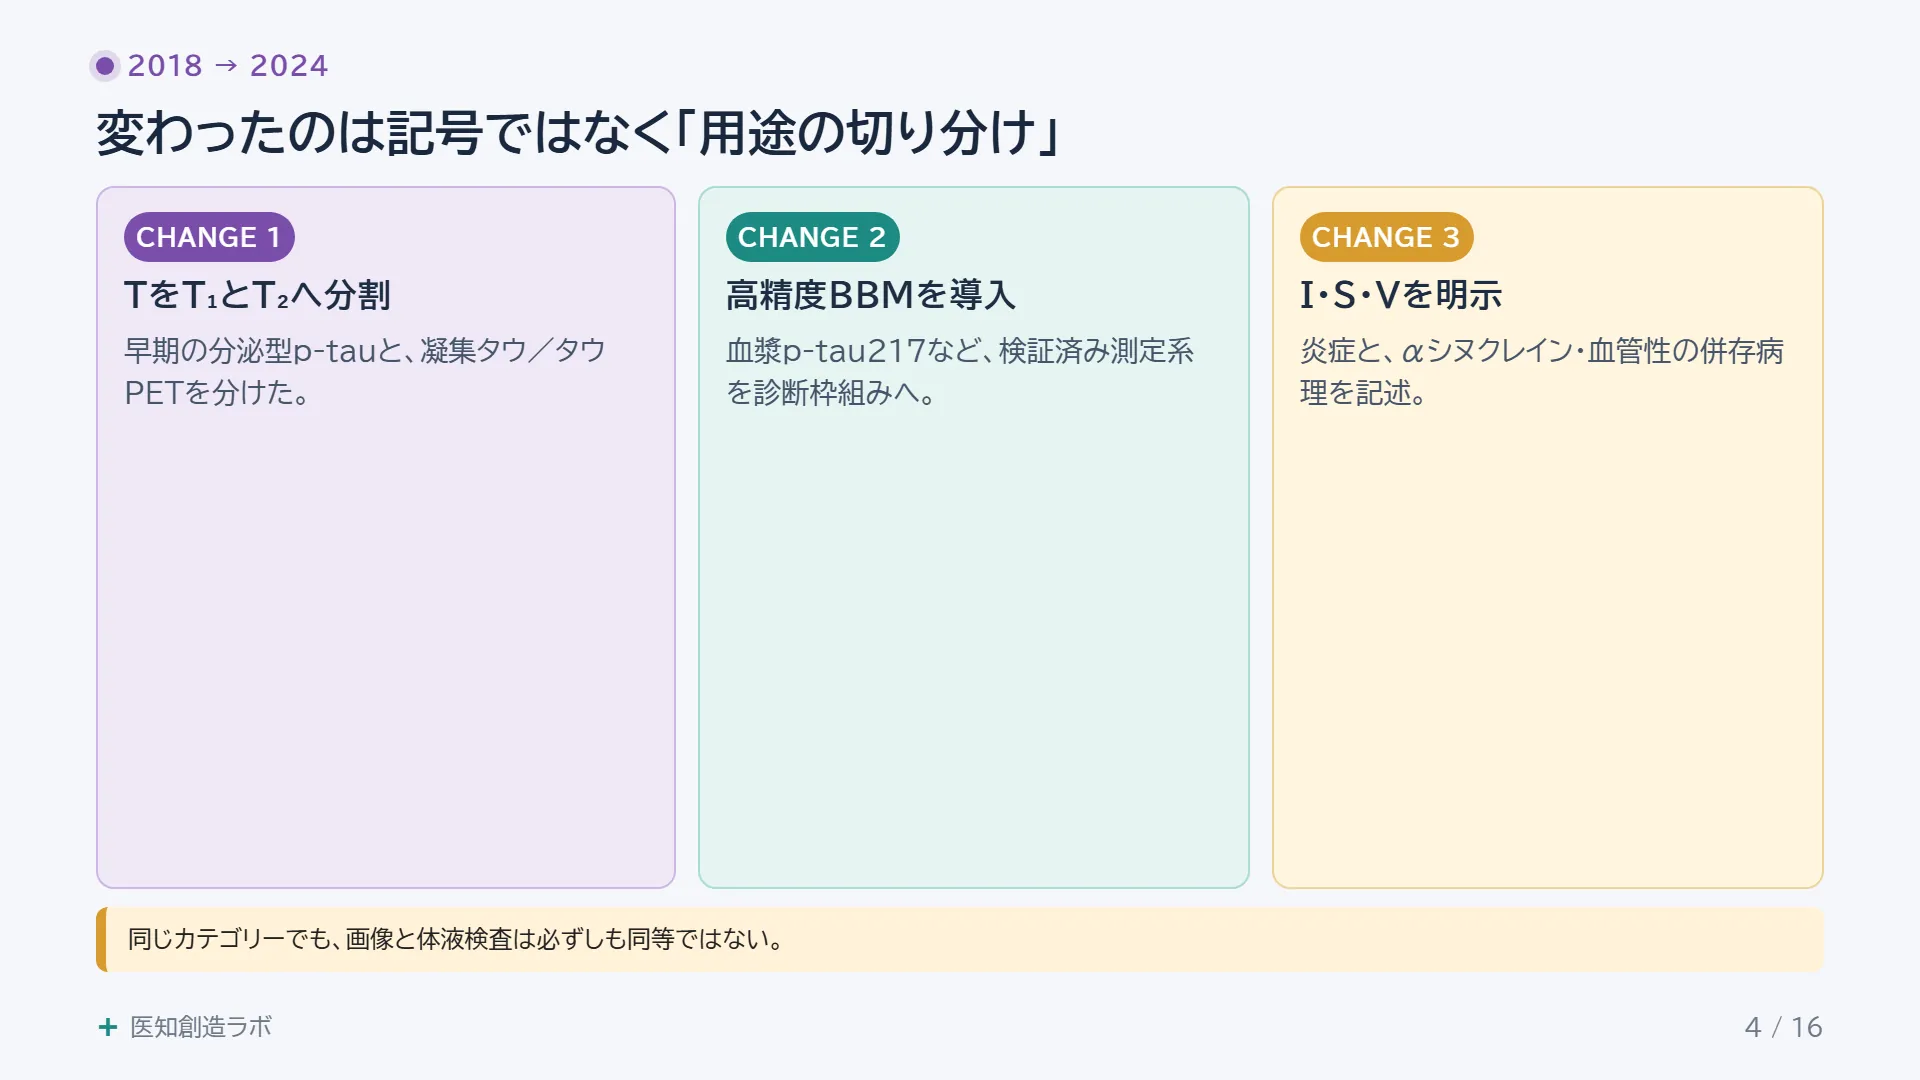
Task: Click the heading 'TをT₁とT₂へ分割'
Action: [x=258, y=295]
